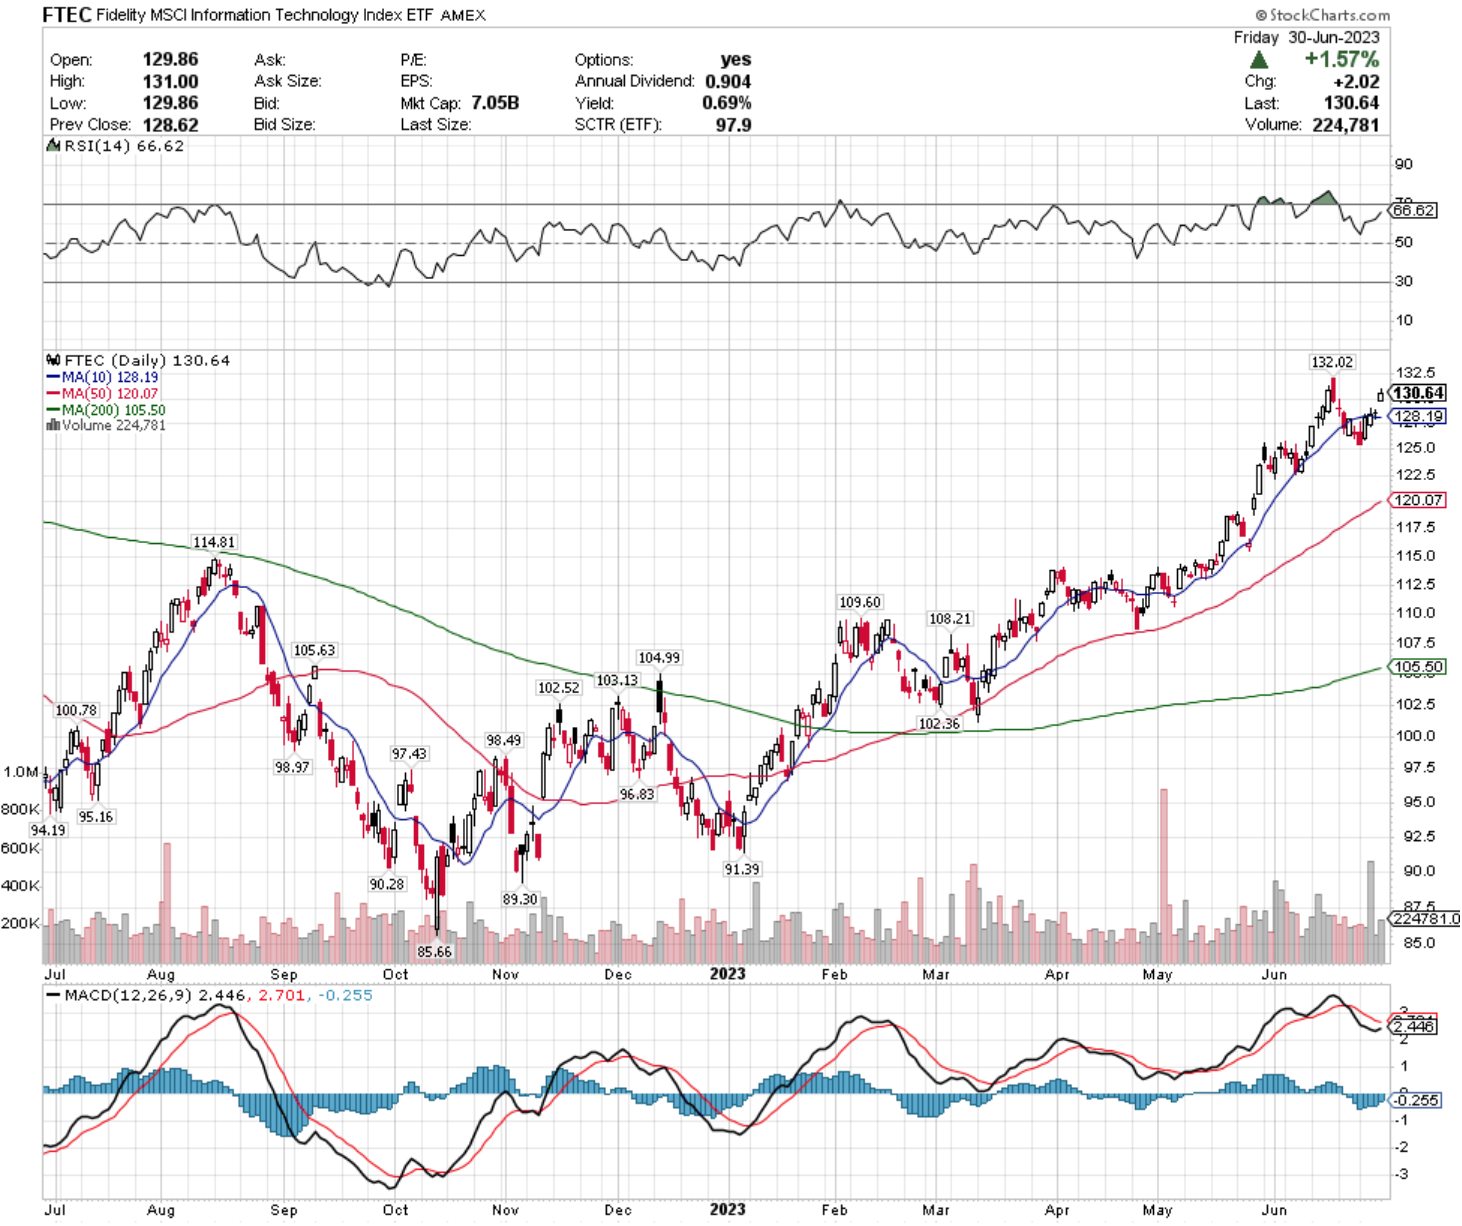Click the RSI(14) 66.62 indicator label
The image size is (1462, 1226).
coord(116,146)
